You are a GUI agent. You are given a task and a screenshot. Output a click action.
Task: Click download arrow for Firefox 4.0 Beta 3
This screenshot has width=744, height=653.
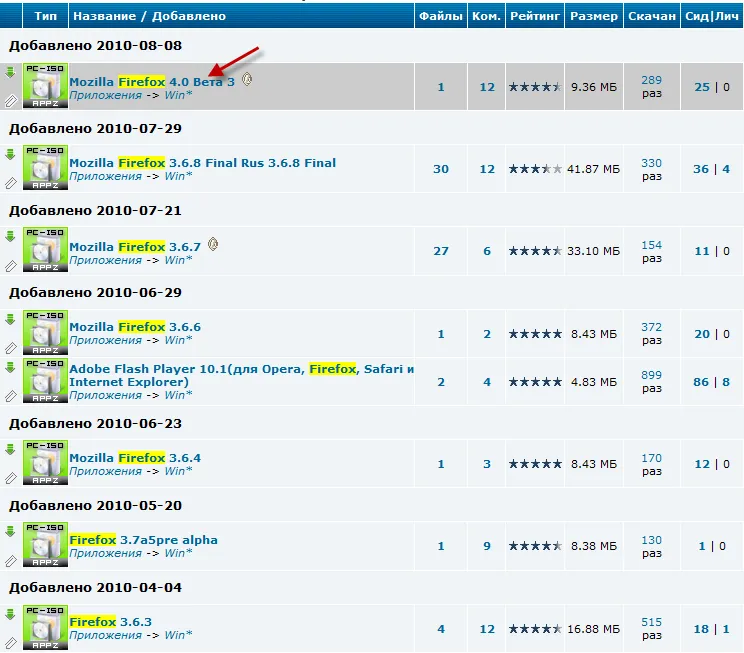coord(10,73)
